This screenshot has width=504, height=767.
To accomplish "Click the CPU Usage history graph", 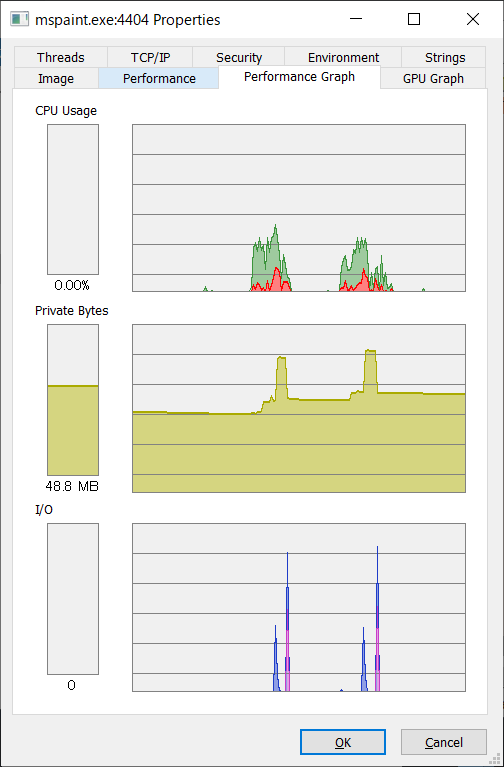I will 299,208.
